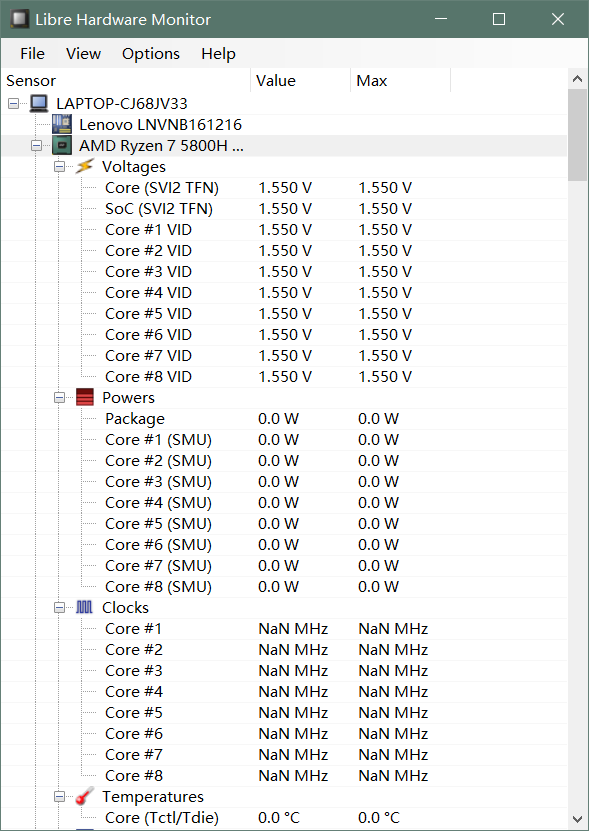Click the Libre Hardware Monitor title bar icon

pos(20,20)
